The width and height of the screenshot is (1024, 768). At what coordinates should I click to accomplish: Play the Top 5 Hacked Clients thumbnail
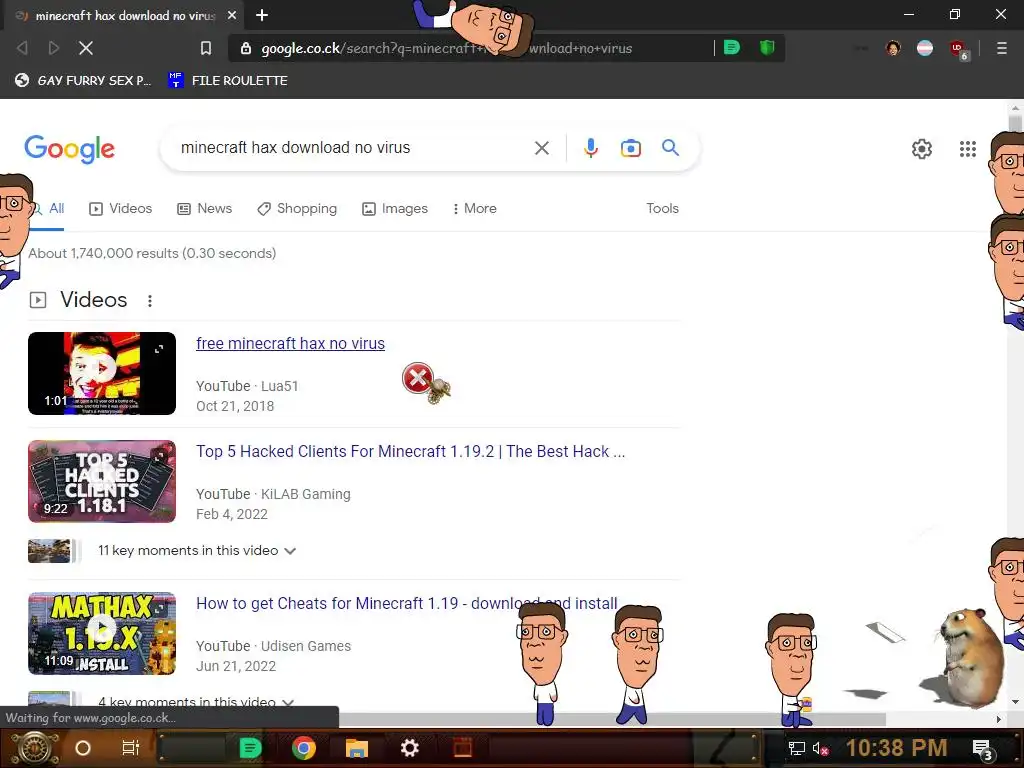[x=102, y=481]
